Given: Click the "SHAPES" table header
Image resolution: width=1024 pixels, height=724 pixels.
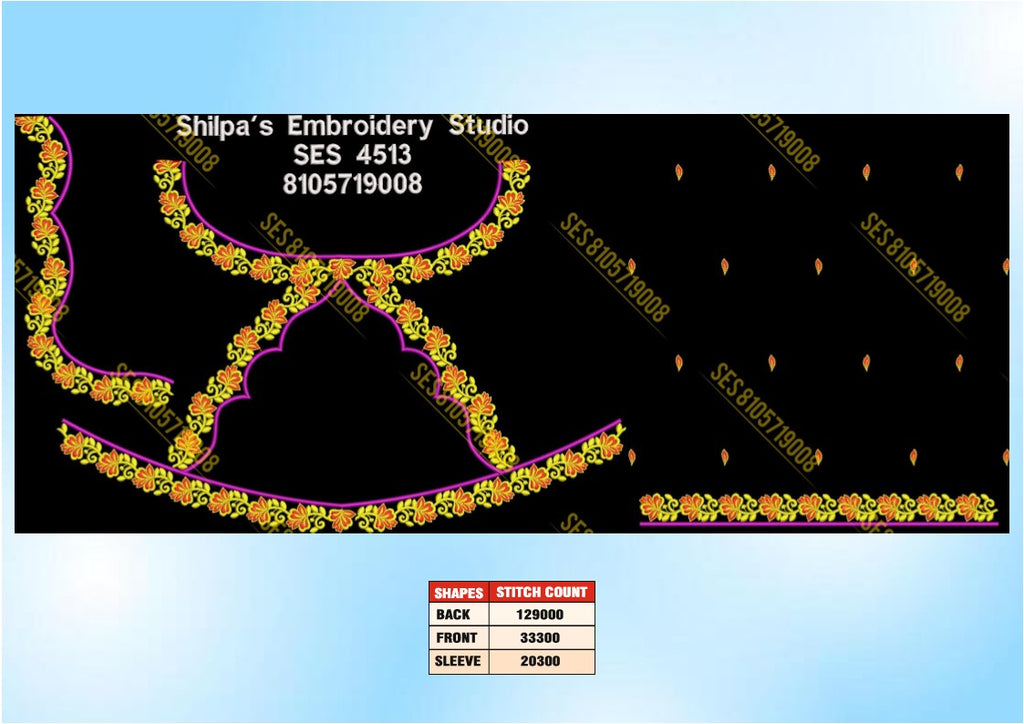Looking at the screenshot, I should click(x=458, y=592).
